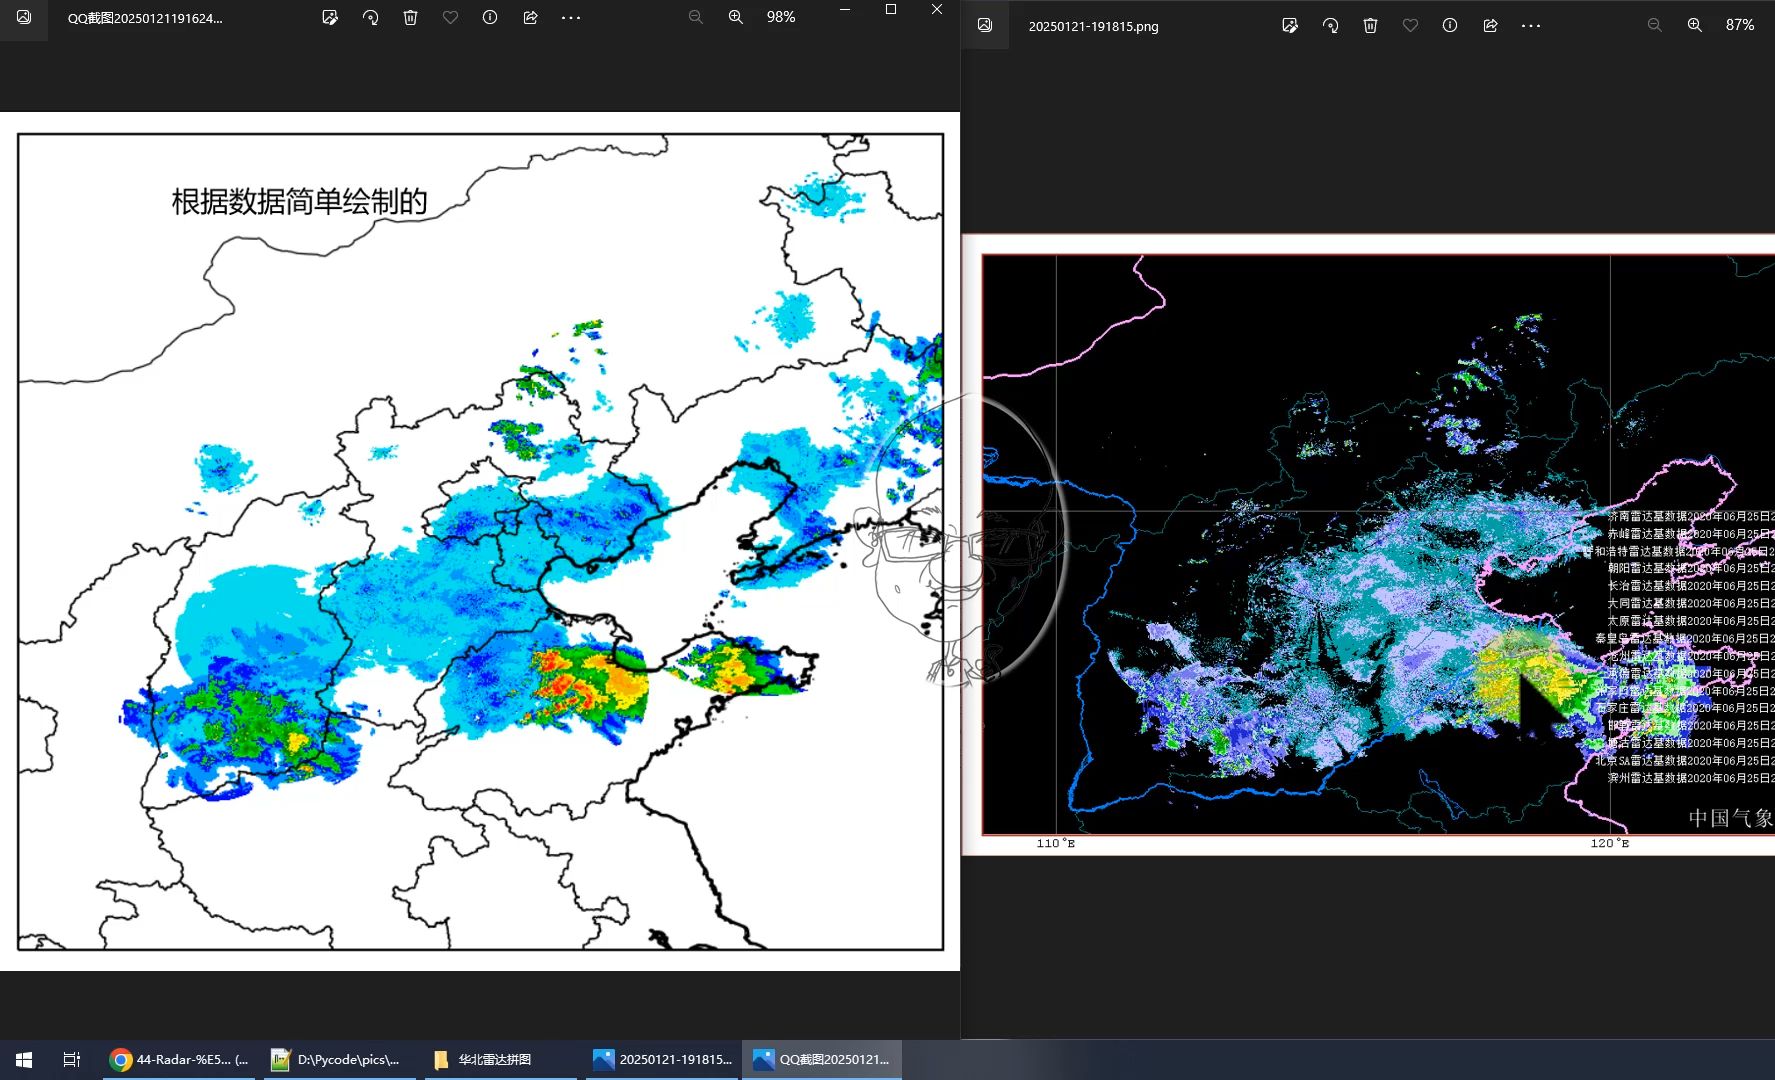Delete the image in right Photos window
Image resolution: width=1775 pixels, height=1080 pixels.
1370,25
